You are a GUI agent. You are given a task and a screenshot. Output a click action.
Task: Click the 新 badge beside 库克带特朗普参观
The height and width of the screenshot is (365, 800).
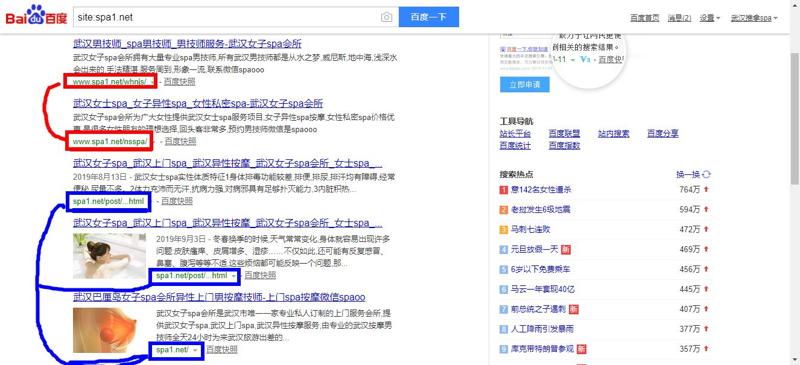[x=582, y=349]
